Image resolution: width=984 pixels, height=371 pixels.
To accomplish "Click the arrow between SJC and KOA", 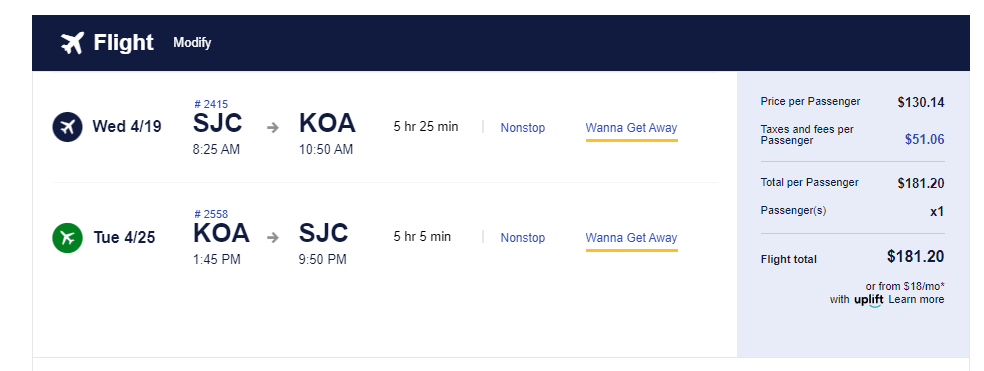I will coord(272,127).
